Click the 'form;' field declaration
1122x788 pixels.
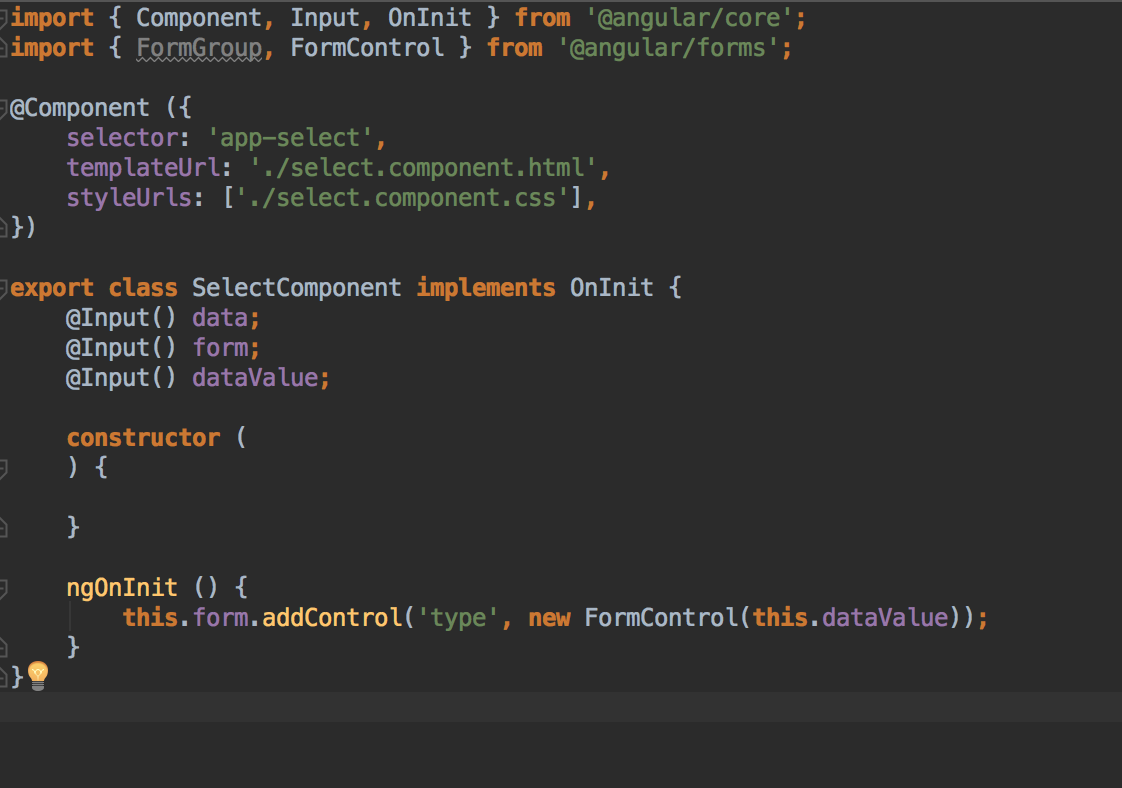pyautogui.click(x=226, y=348)
